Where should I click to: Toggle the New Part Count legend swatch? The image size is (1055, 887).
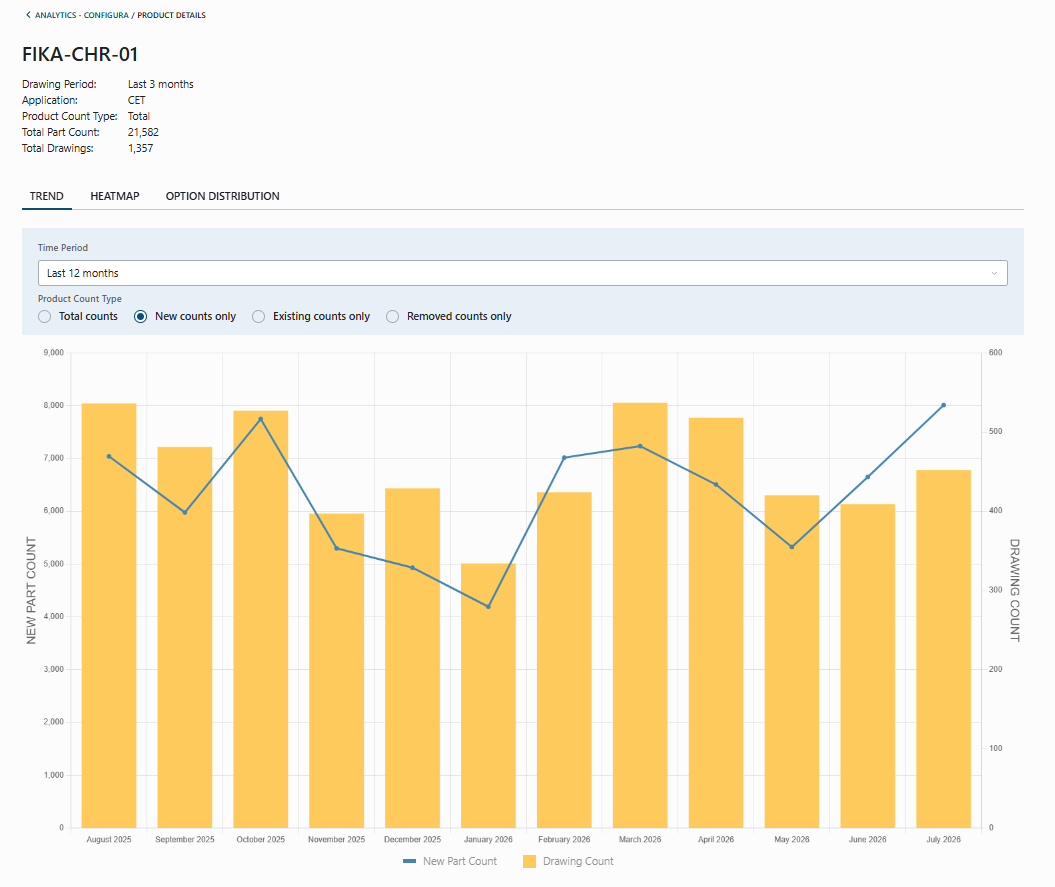pos(409,861)
